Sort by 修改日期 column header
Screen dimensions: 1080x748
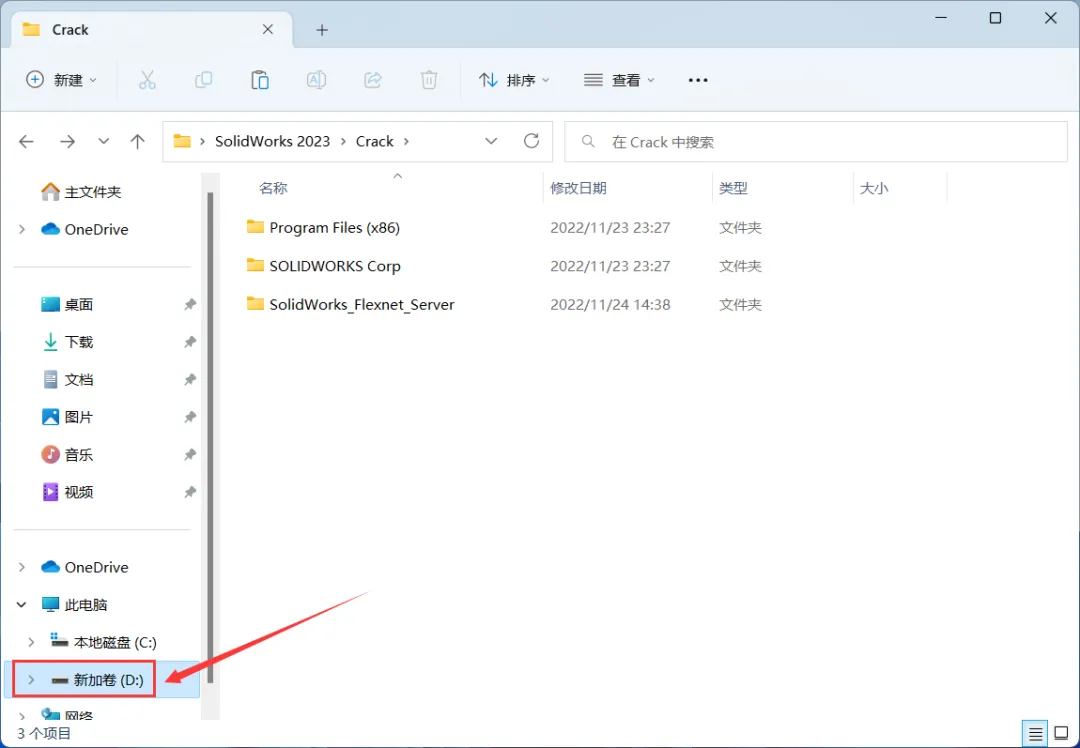[578, 188]
